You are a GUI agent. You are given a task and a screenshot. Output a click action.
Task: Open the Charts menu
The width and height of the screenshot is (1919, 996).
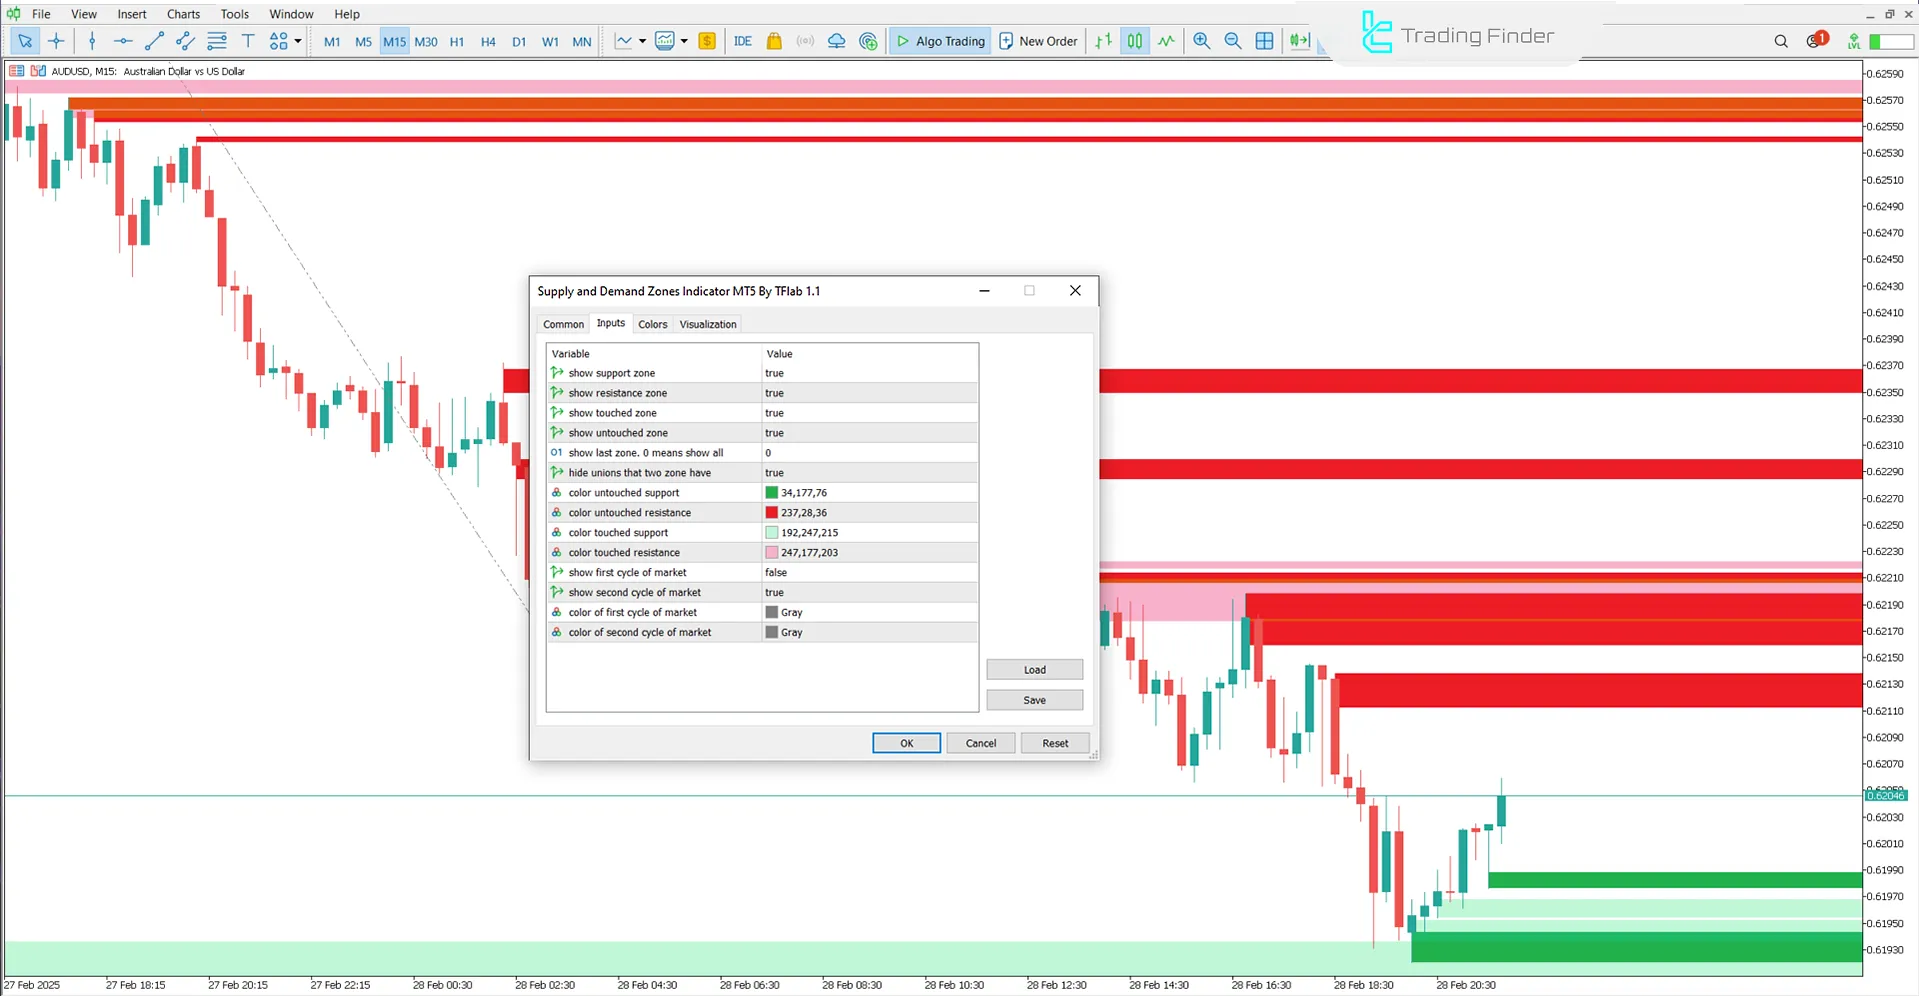point(183,13)
